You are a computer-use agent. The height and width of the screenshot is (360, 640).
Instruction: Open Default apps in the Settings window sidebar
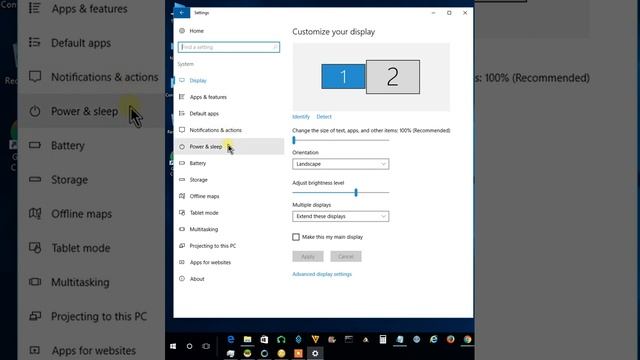204,114
